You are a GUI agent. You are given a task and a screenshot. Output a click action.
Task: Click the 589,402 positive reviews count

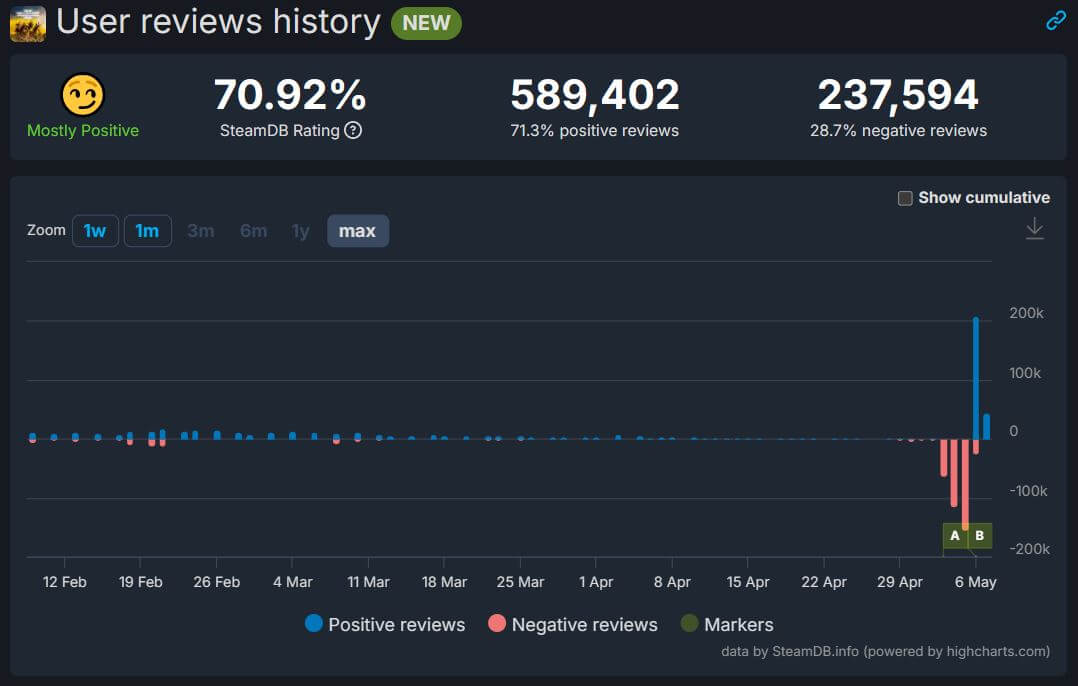[x=595, y=94]
